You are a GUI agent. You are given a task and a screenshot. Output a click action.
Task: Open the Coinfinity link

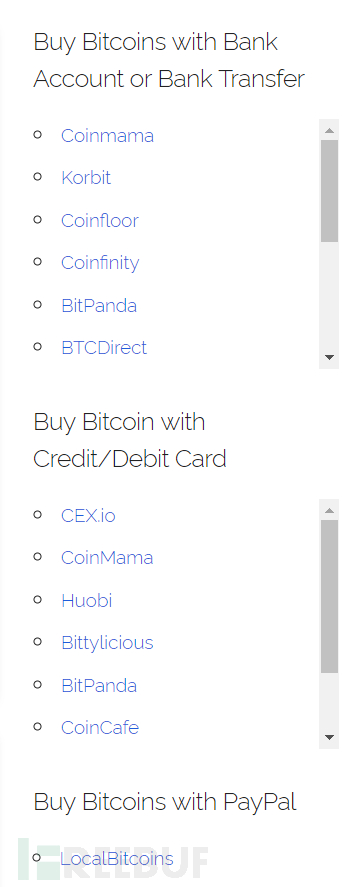(100, 262)
